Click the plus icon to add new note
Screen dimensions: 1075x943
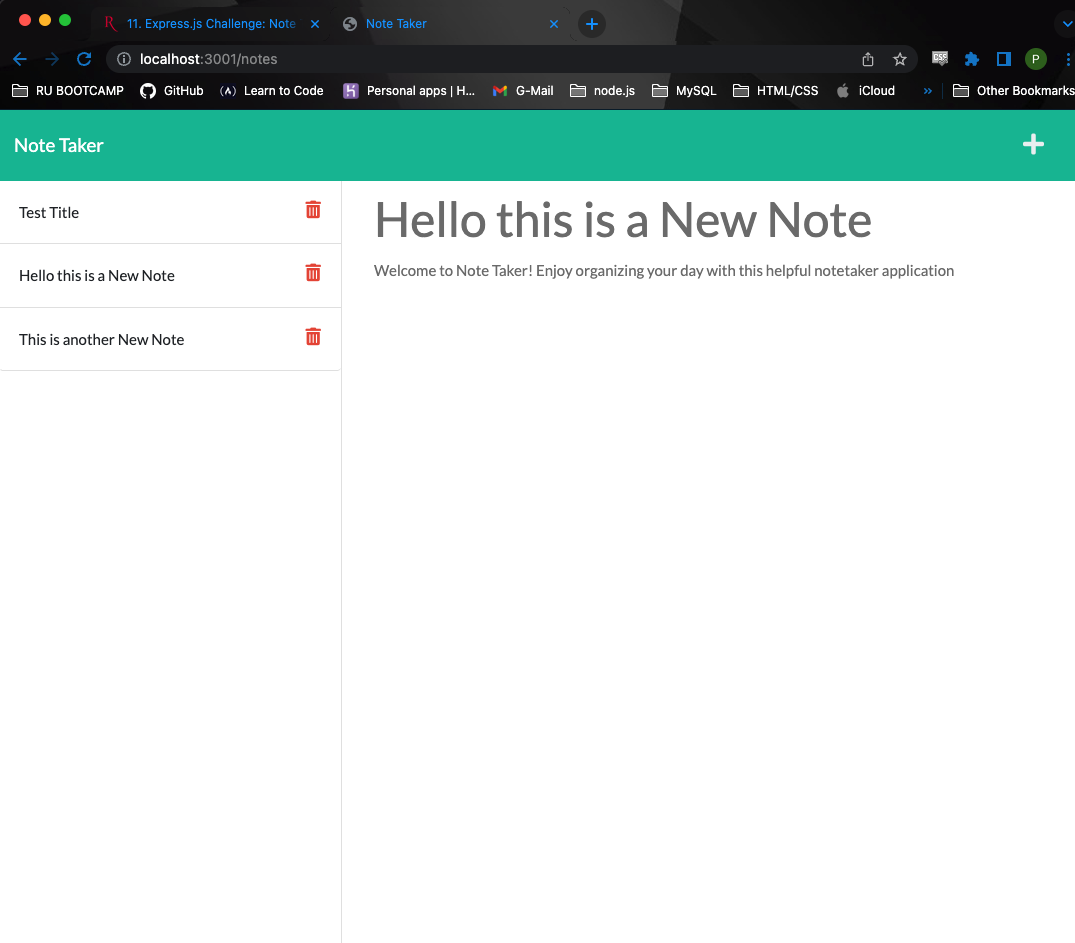(x=1032, y=144)
